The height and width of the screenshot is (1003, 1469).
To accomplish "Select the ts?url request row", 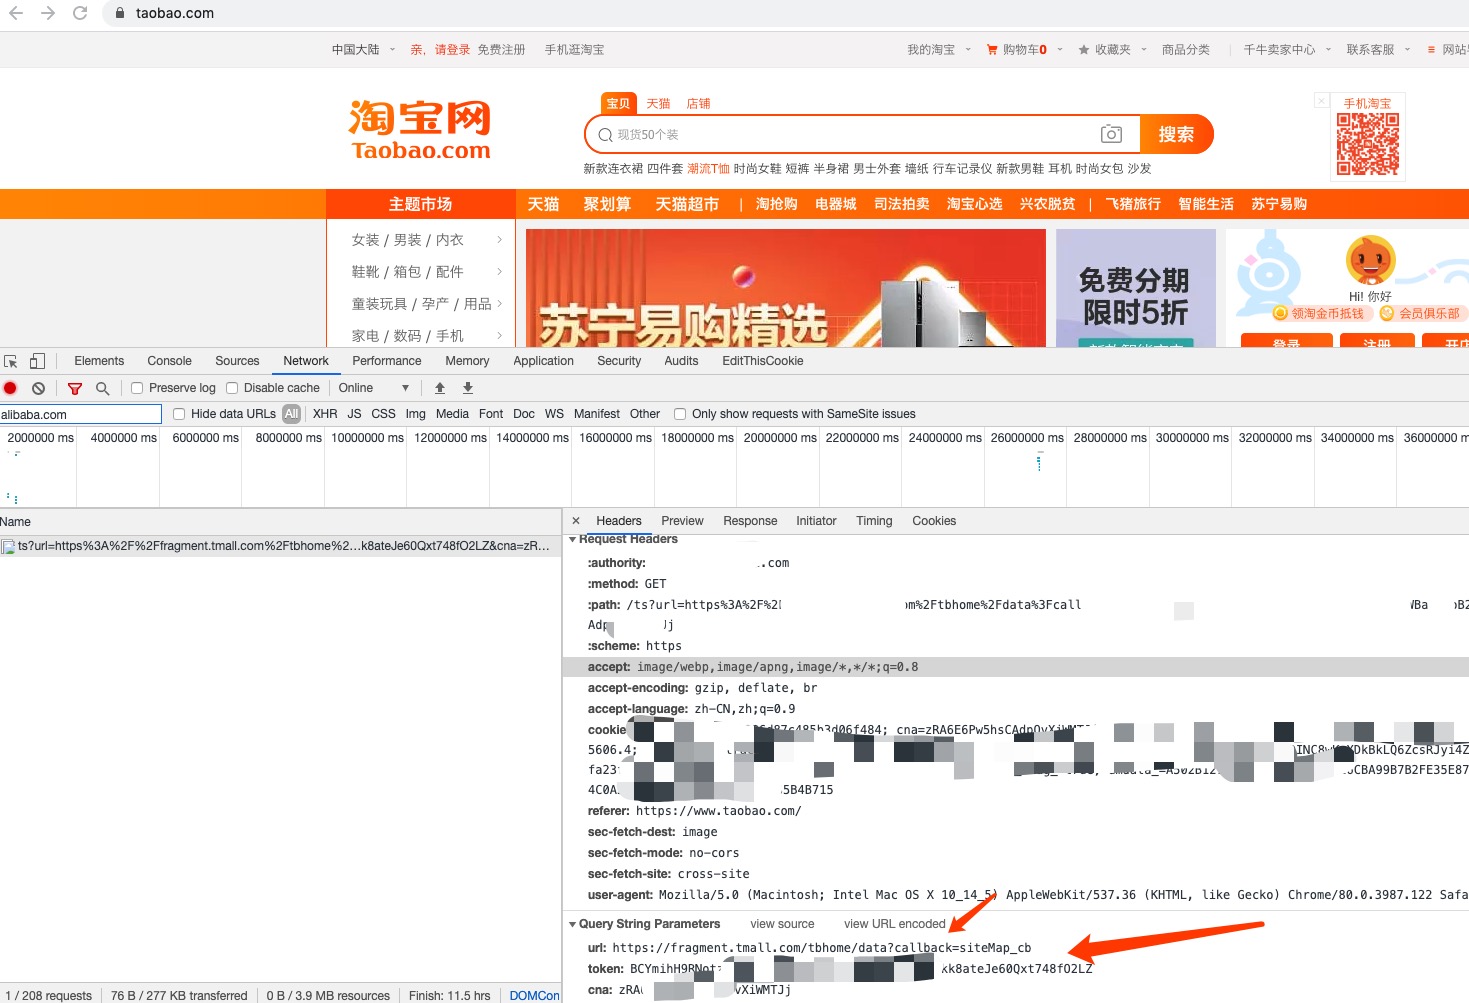I will pos(280,546).
